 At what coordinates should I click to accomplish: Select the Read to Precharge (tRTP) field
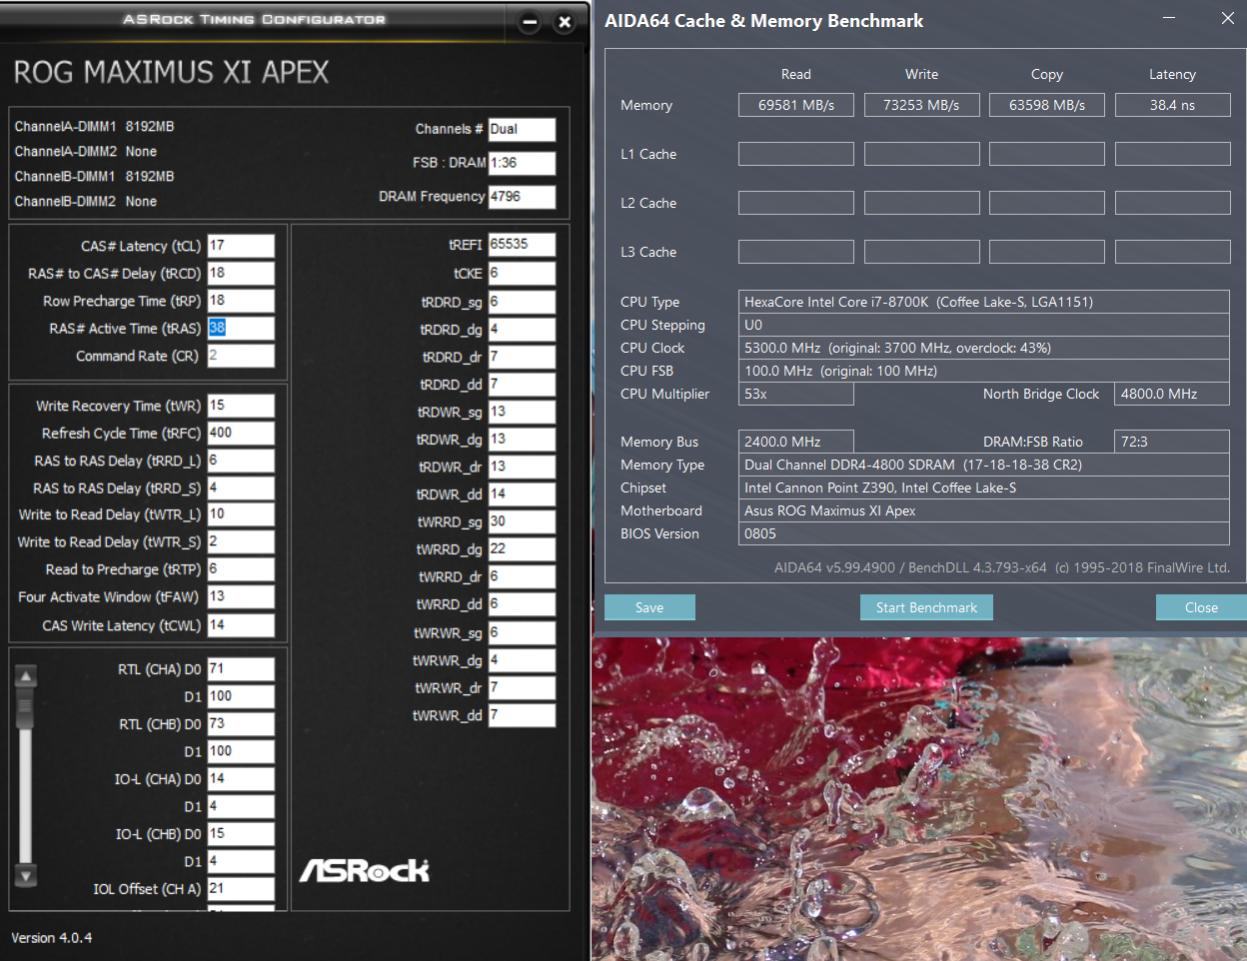click(x=241, y=569)
